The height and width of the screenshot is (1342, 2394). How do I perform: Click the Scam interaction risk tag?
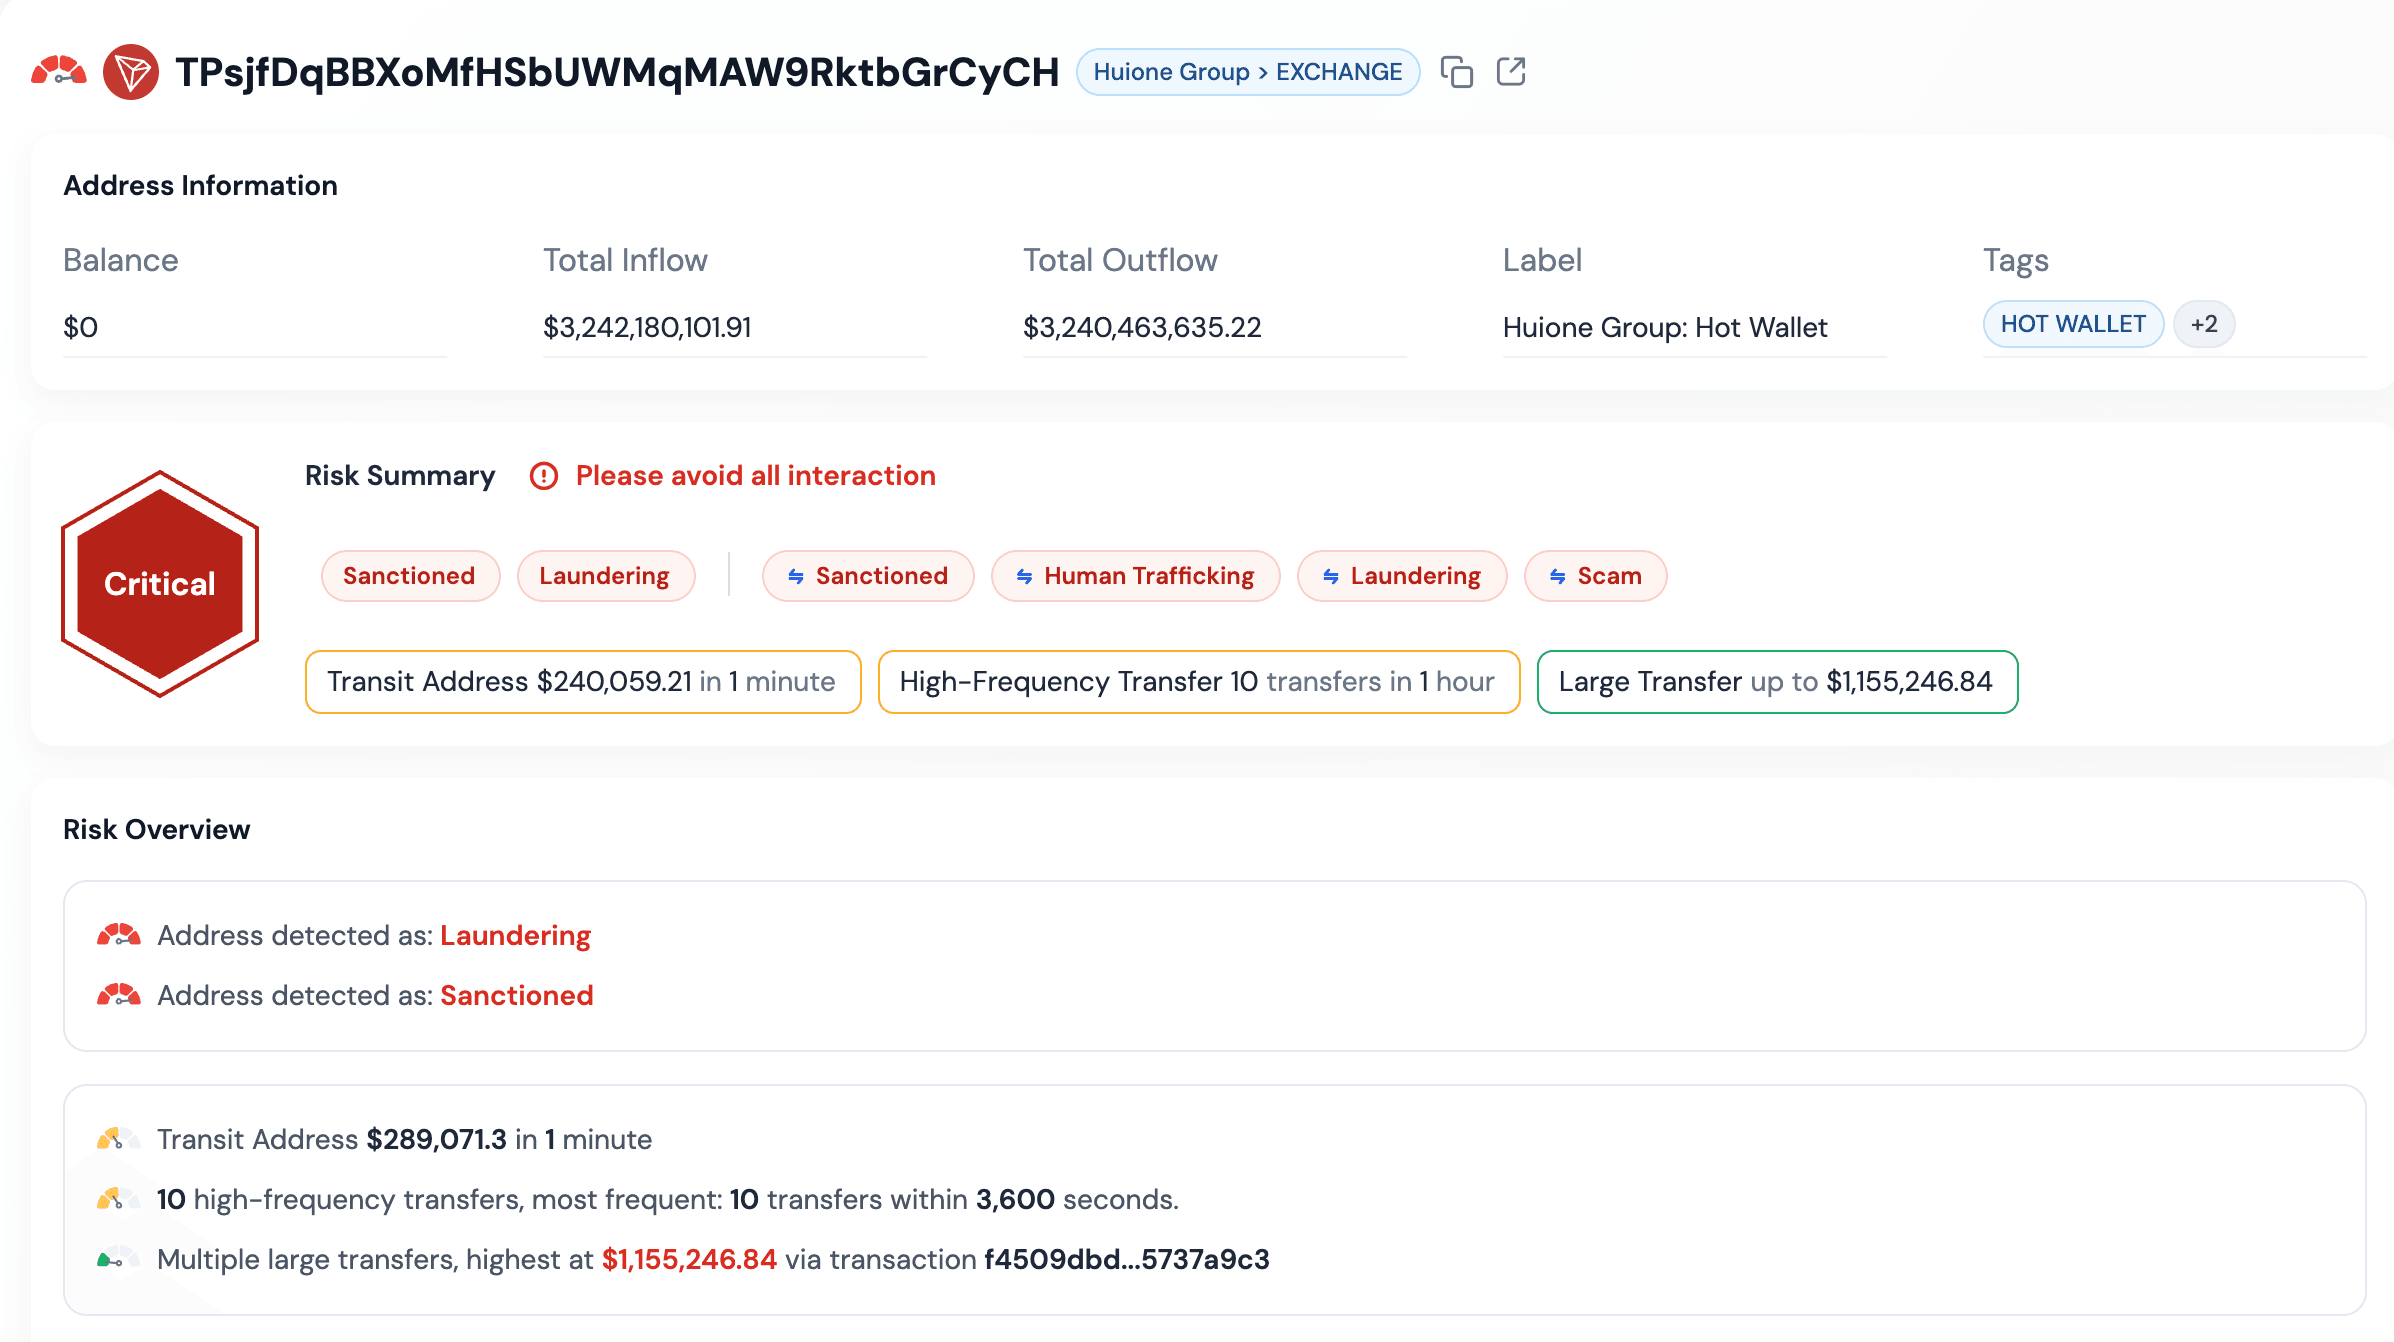[1595, 576]
